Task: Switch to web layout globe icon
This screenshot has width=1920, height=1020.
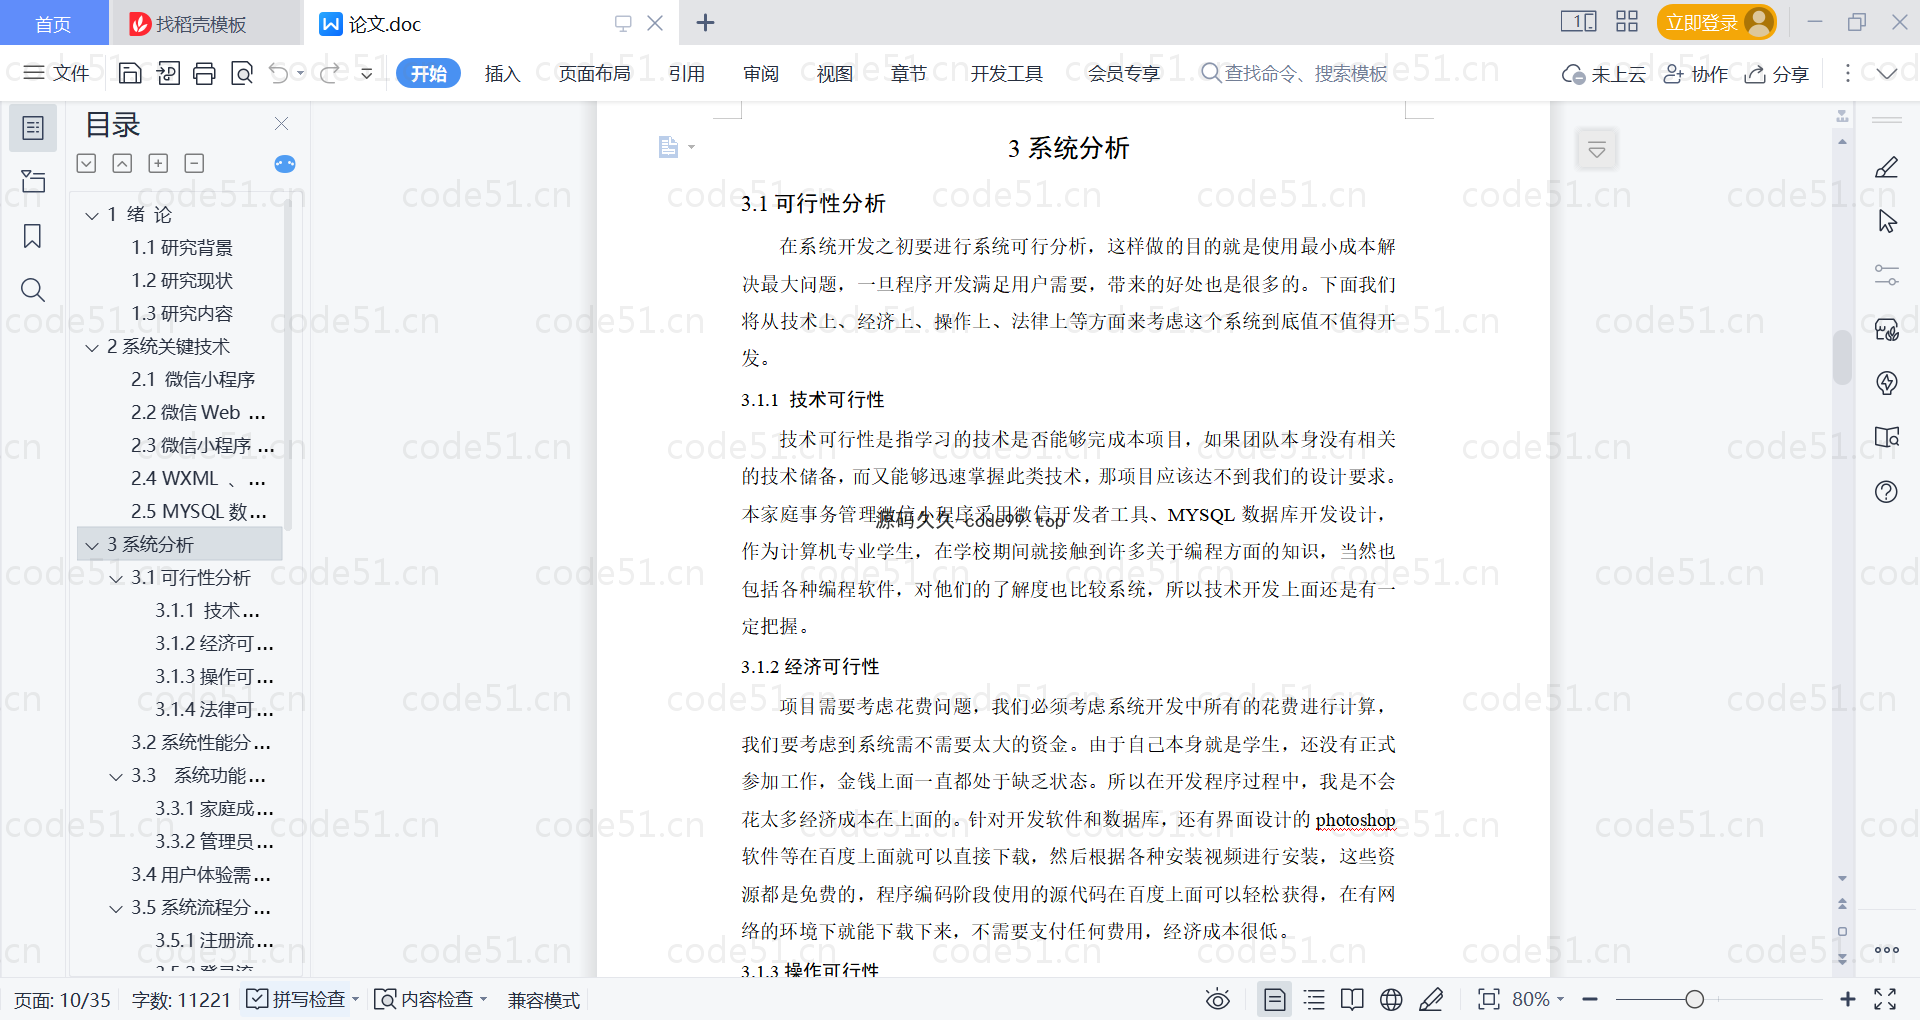Action: 1391,999
